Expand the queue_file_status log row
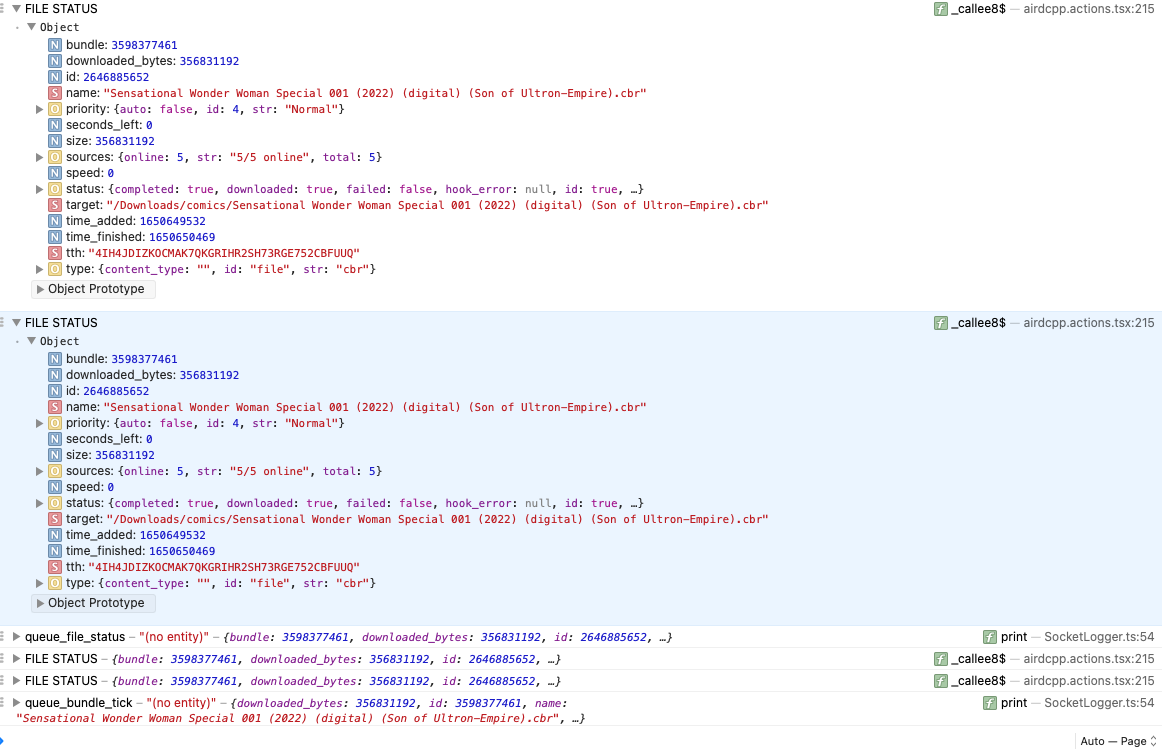The image size is (1162, 750). point(16,637)
